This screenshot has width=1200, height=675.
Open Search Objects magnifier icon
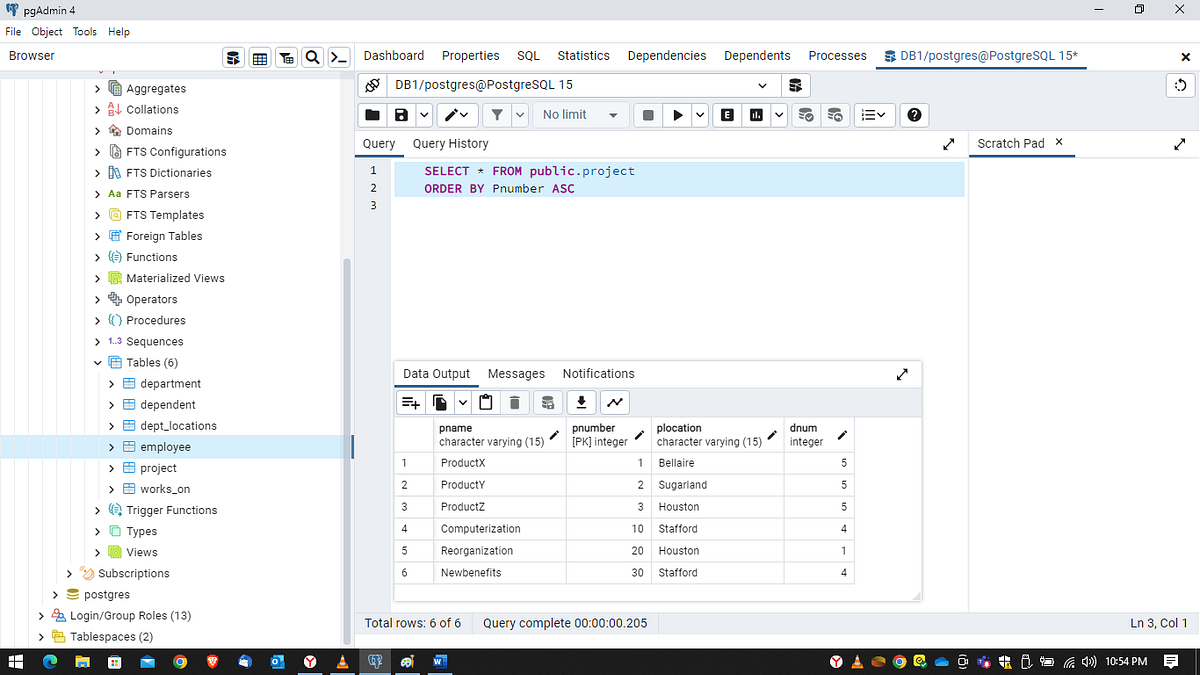pos(312,57)
